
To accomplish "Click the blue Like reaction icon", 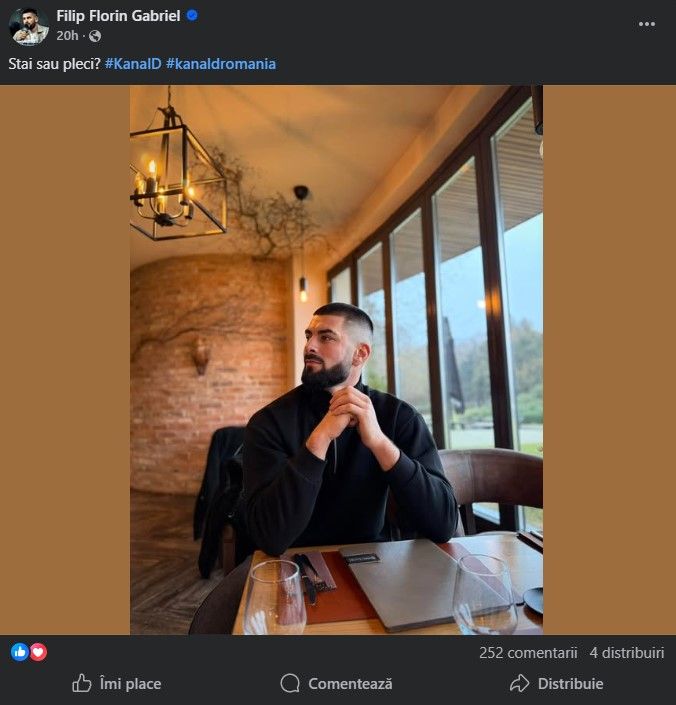I will tap(20, 652).
